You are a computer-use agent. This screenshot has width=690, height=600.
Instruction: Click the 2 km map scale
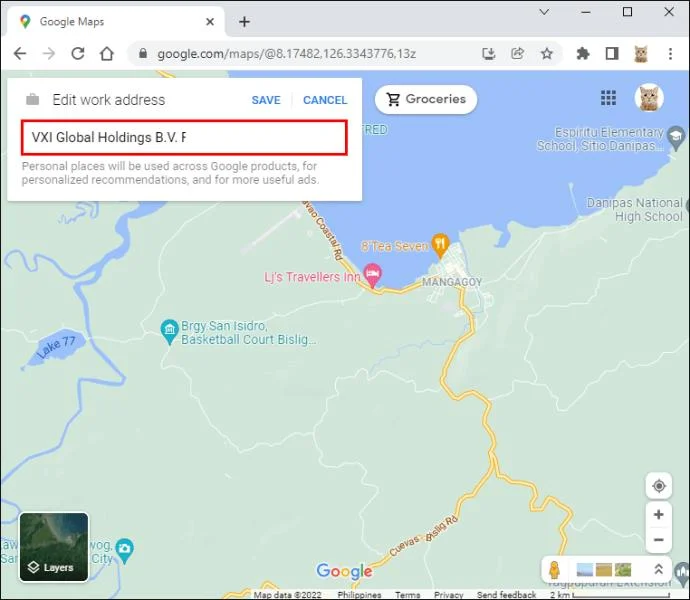609,595
